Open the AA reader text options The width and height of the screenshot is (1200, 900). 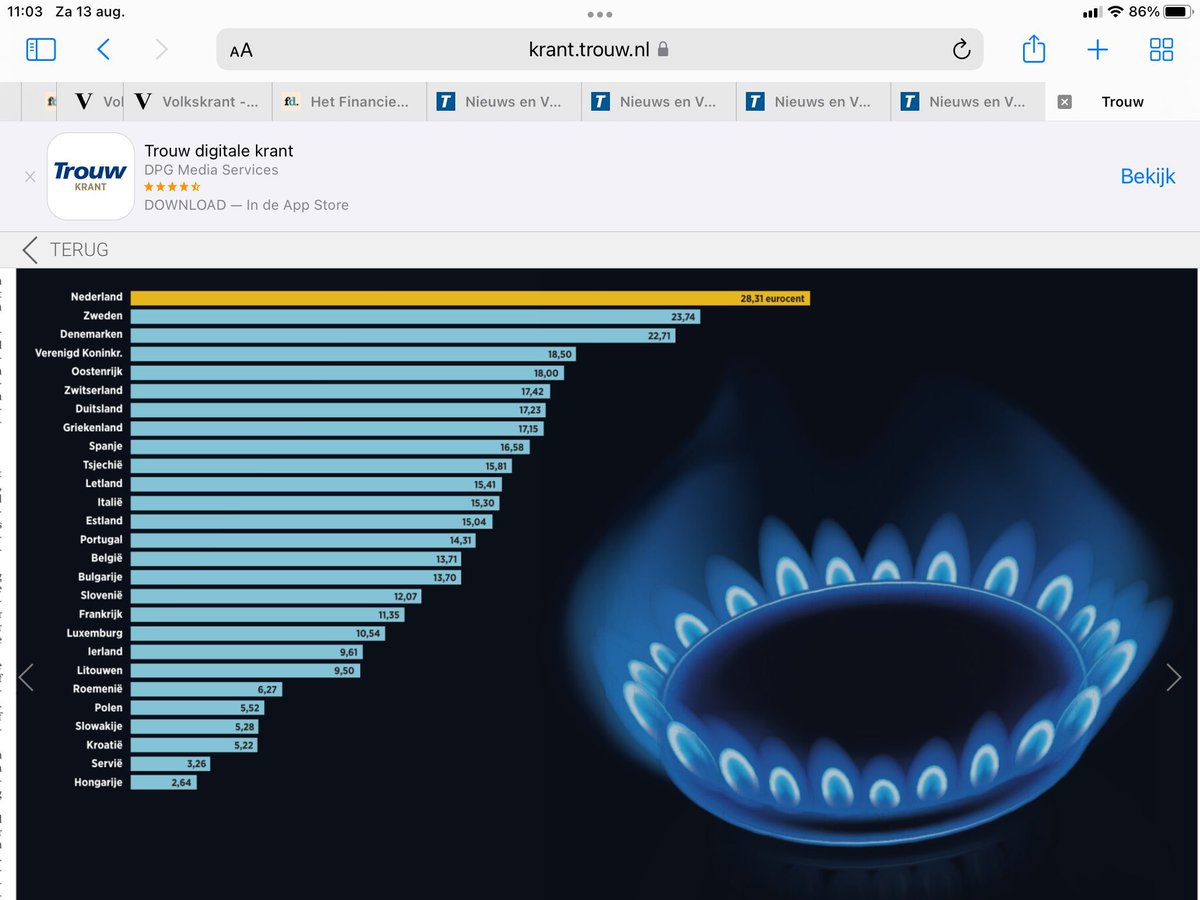[241, 50]
